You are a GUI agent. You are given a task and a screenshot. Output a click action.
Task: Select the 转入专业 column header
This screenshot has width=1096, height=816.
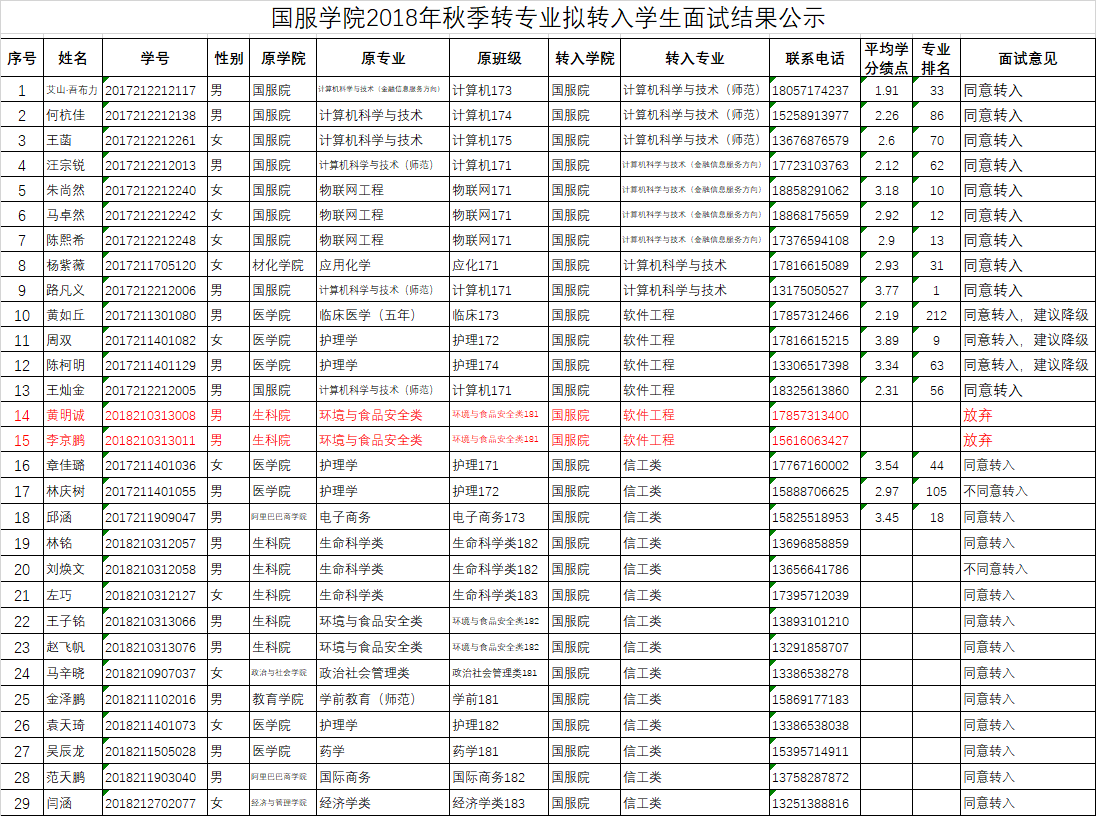point(694,58)
